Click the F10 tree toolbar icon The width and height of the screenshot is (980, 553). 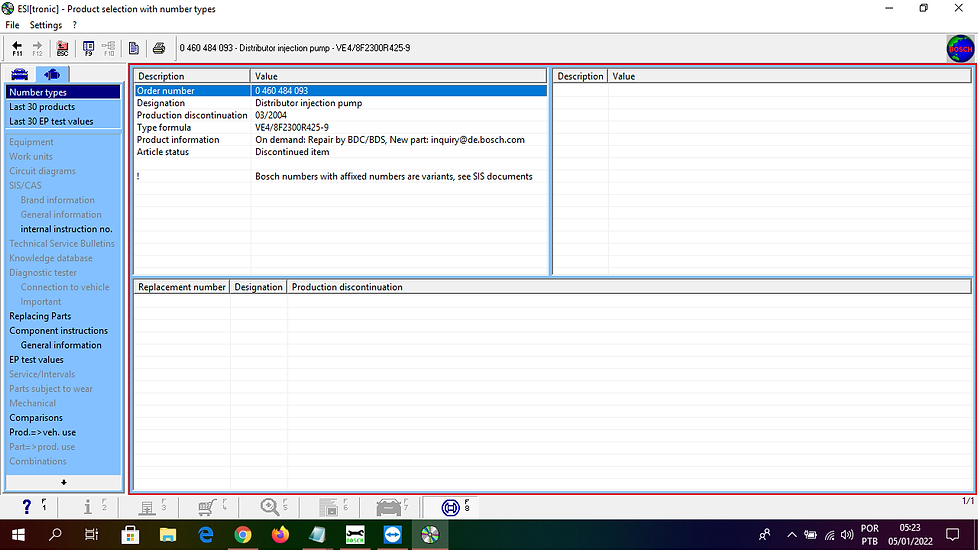[x=109, y=48]
